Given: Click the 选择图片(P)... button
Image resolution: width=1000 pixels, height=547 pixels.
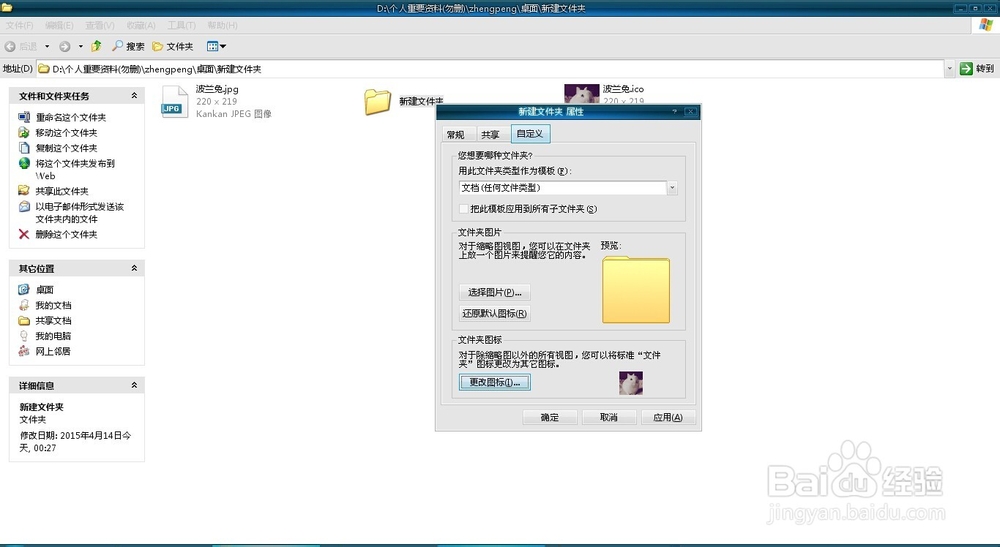Looking at the screenshot, I should 494,292.
